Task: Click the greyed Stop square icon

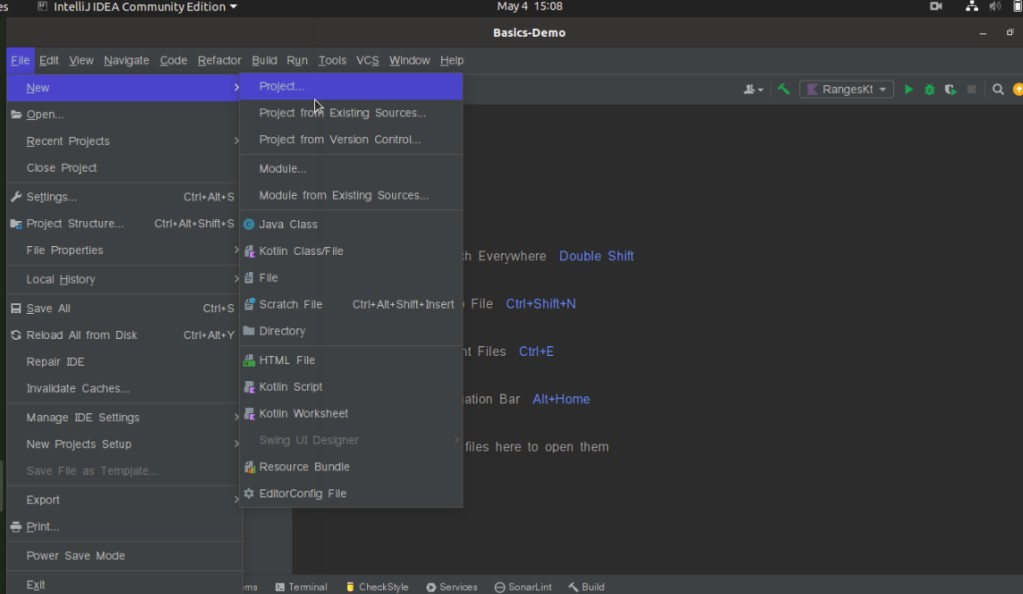Action: [x=971, y=89]
